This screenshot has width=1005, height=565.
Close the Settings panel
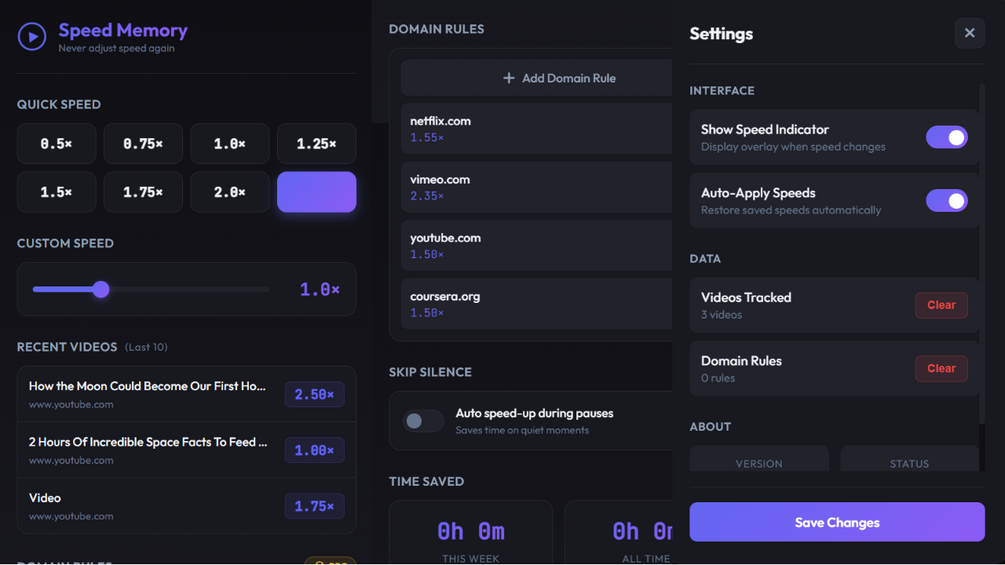(x=969, y=34)
